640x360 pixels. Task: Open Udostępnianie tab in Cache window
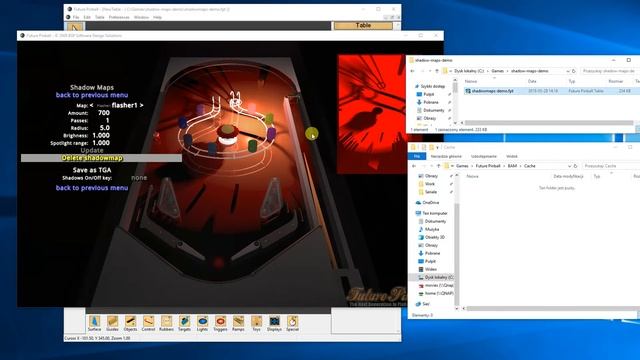(484, 156)
